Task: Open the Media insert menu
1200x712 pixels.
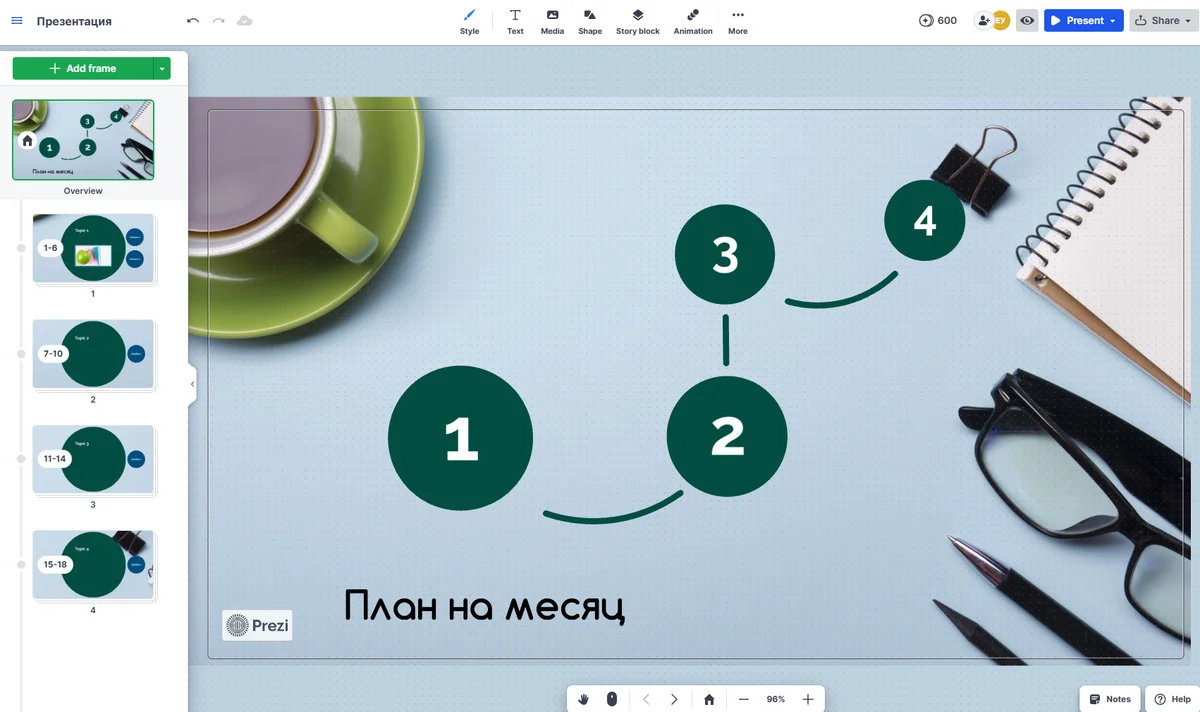Action: tap(552, 21)
